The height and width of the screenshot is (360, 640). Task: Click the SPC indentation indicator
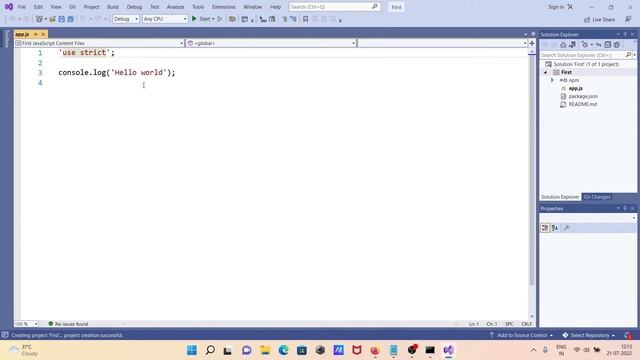[509, 324]
